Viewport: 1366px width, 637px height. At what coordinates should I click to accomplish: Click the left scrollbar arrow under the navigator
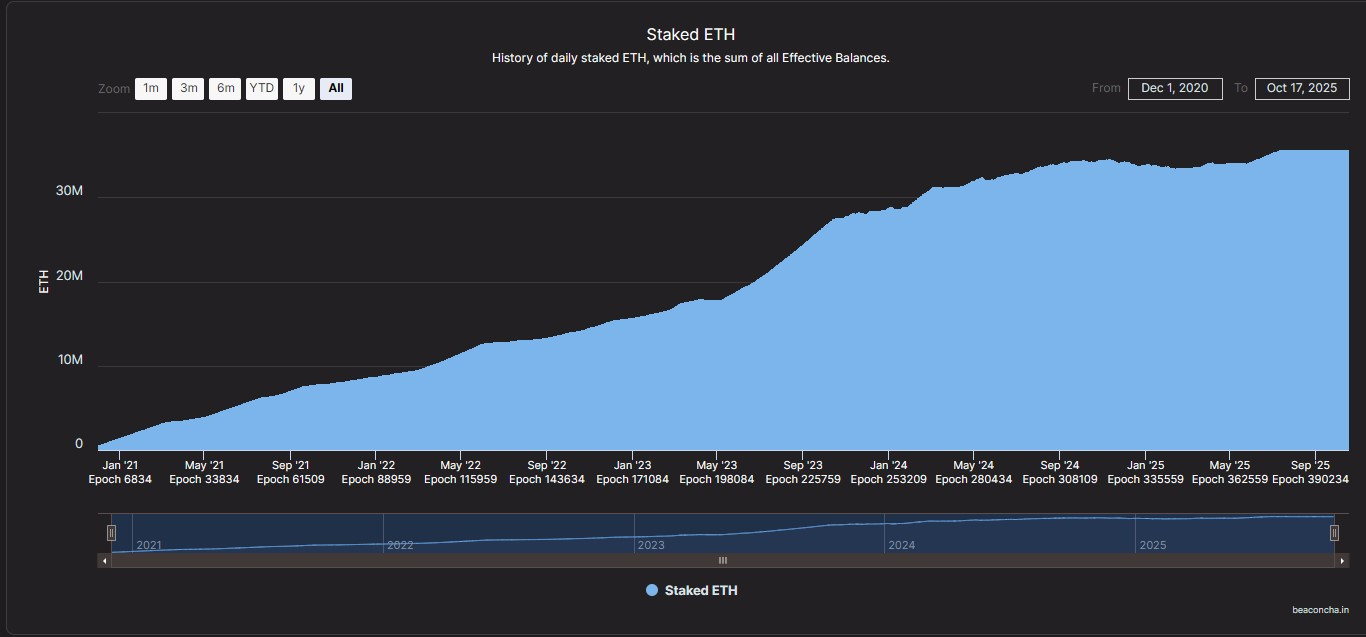[x=104, y=561]
